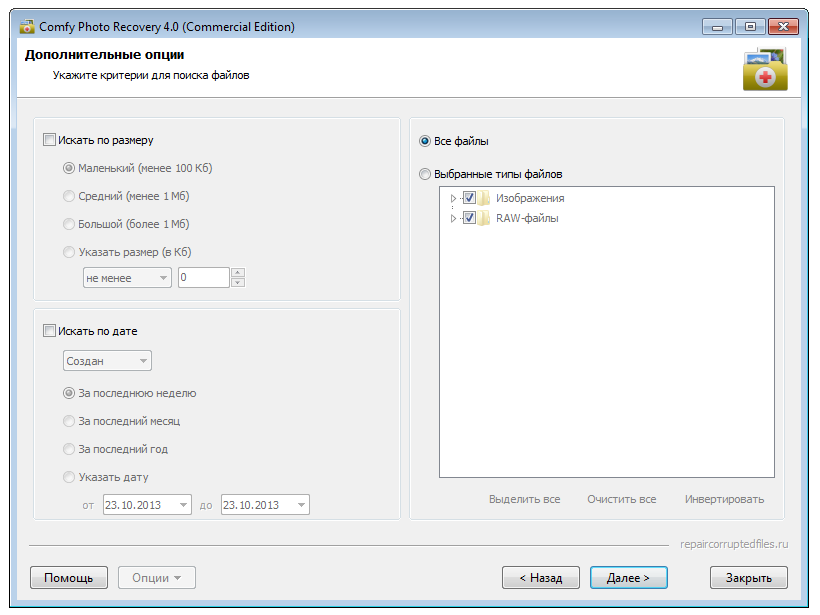Expand the RAW-файлы tree node
The height and width of the screenshot is (615, 820).
point(453,218)
